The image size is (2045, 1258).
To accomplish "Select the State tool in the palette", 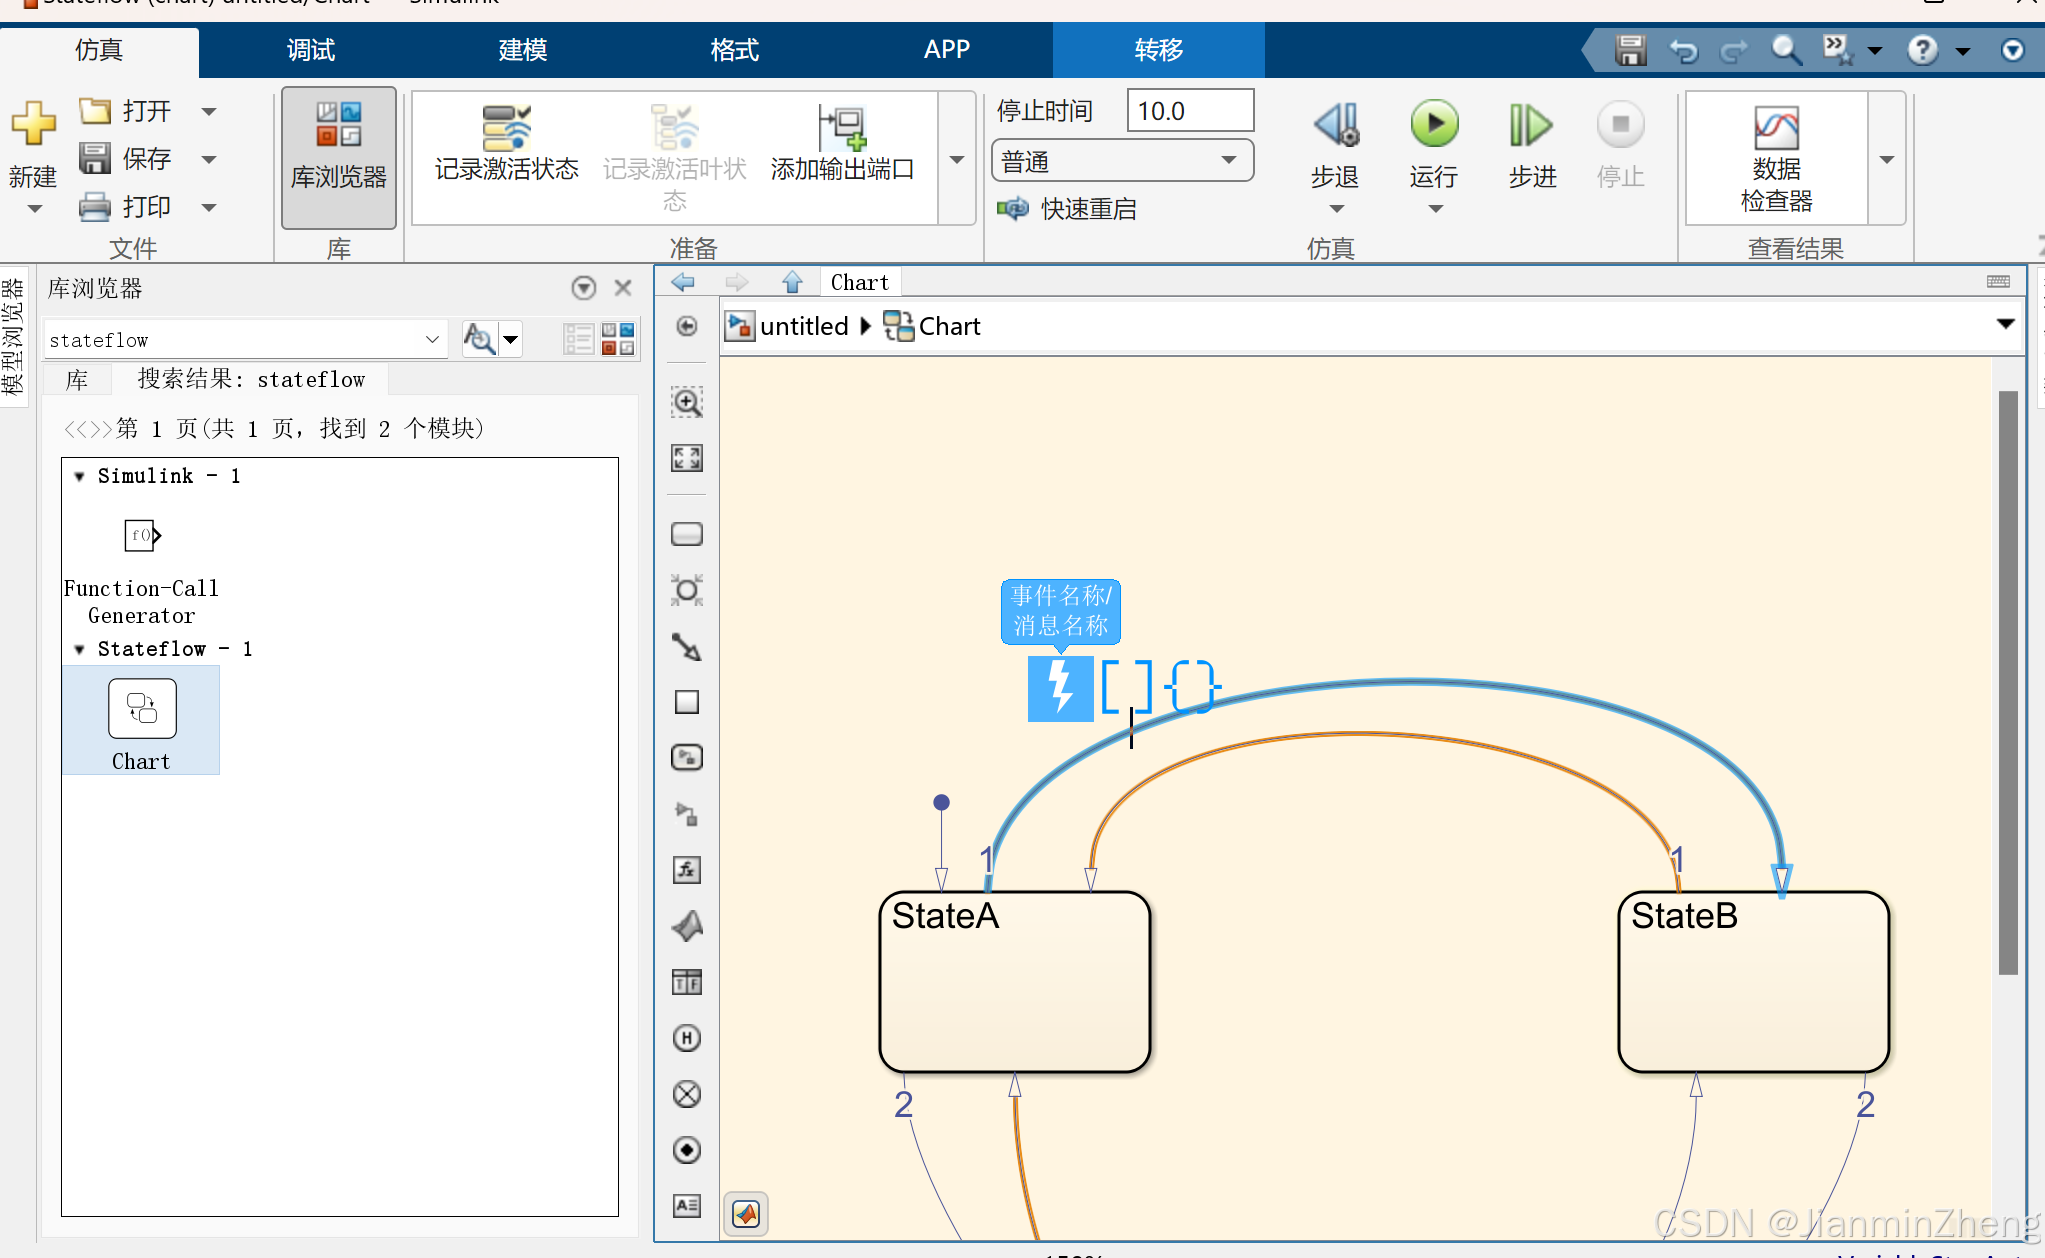I will (687, 534).
